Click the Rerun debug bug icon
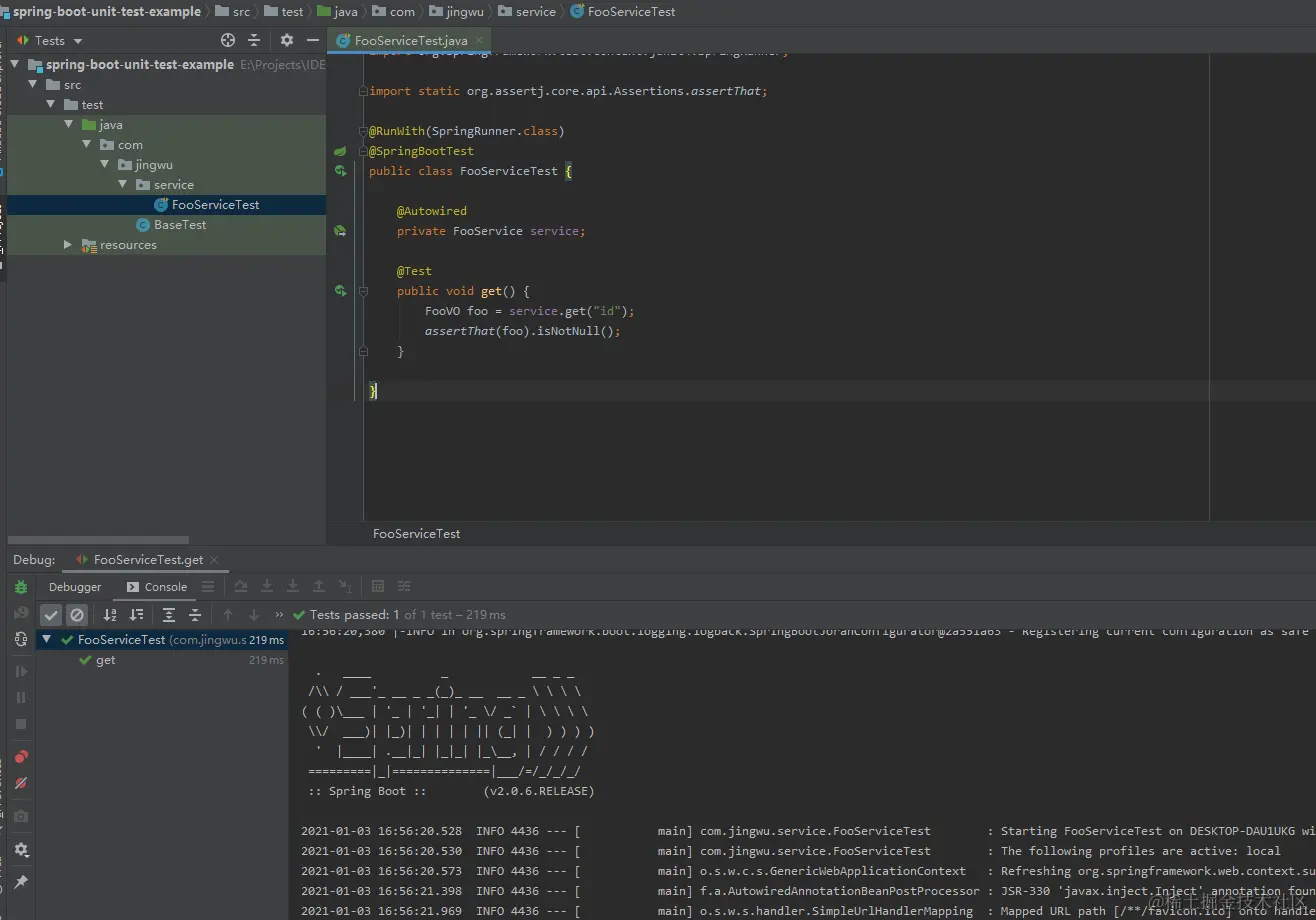 coord(21,587)
